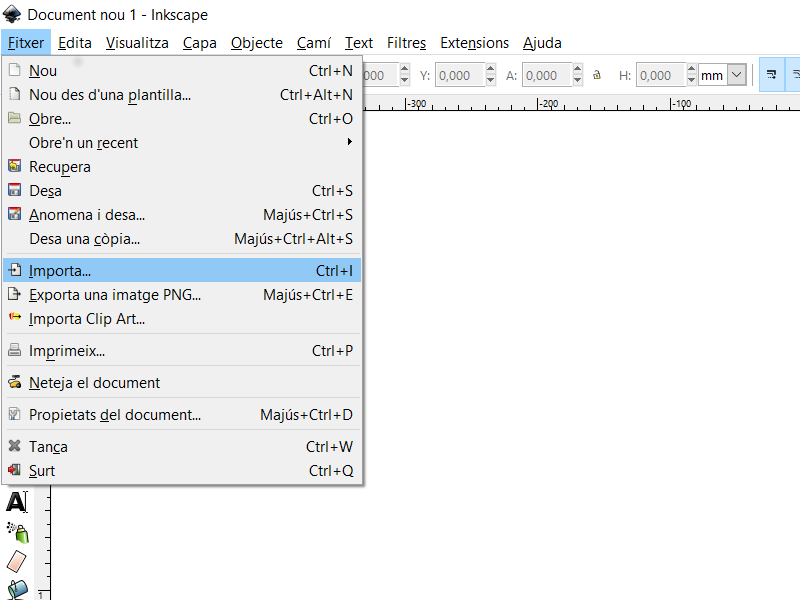Choose Nou des d'una plantilla
Viewport: 800px width, 600px height.
(182, 94)
